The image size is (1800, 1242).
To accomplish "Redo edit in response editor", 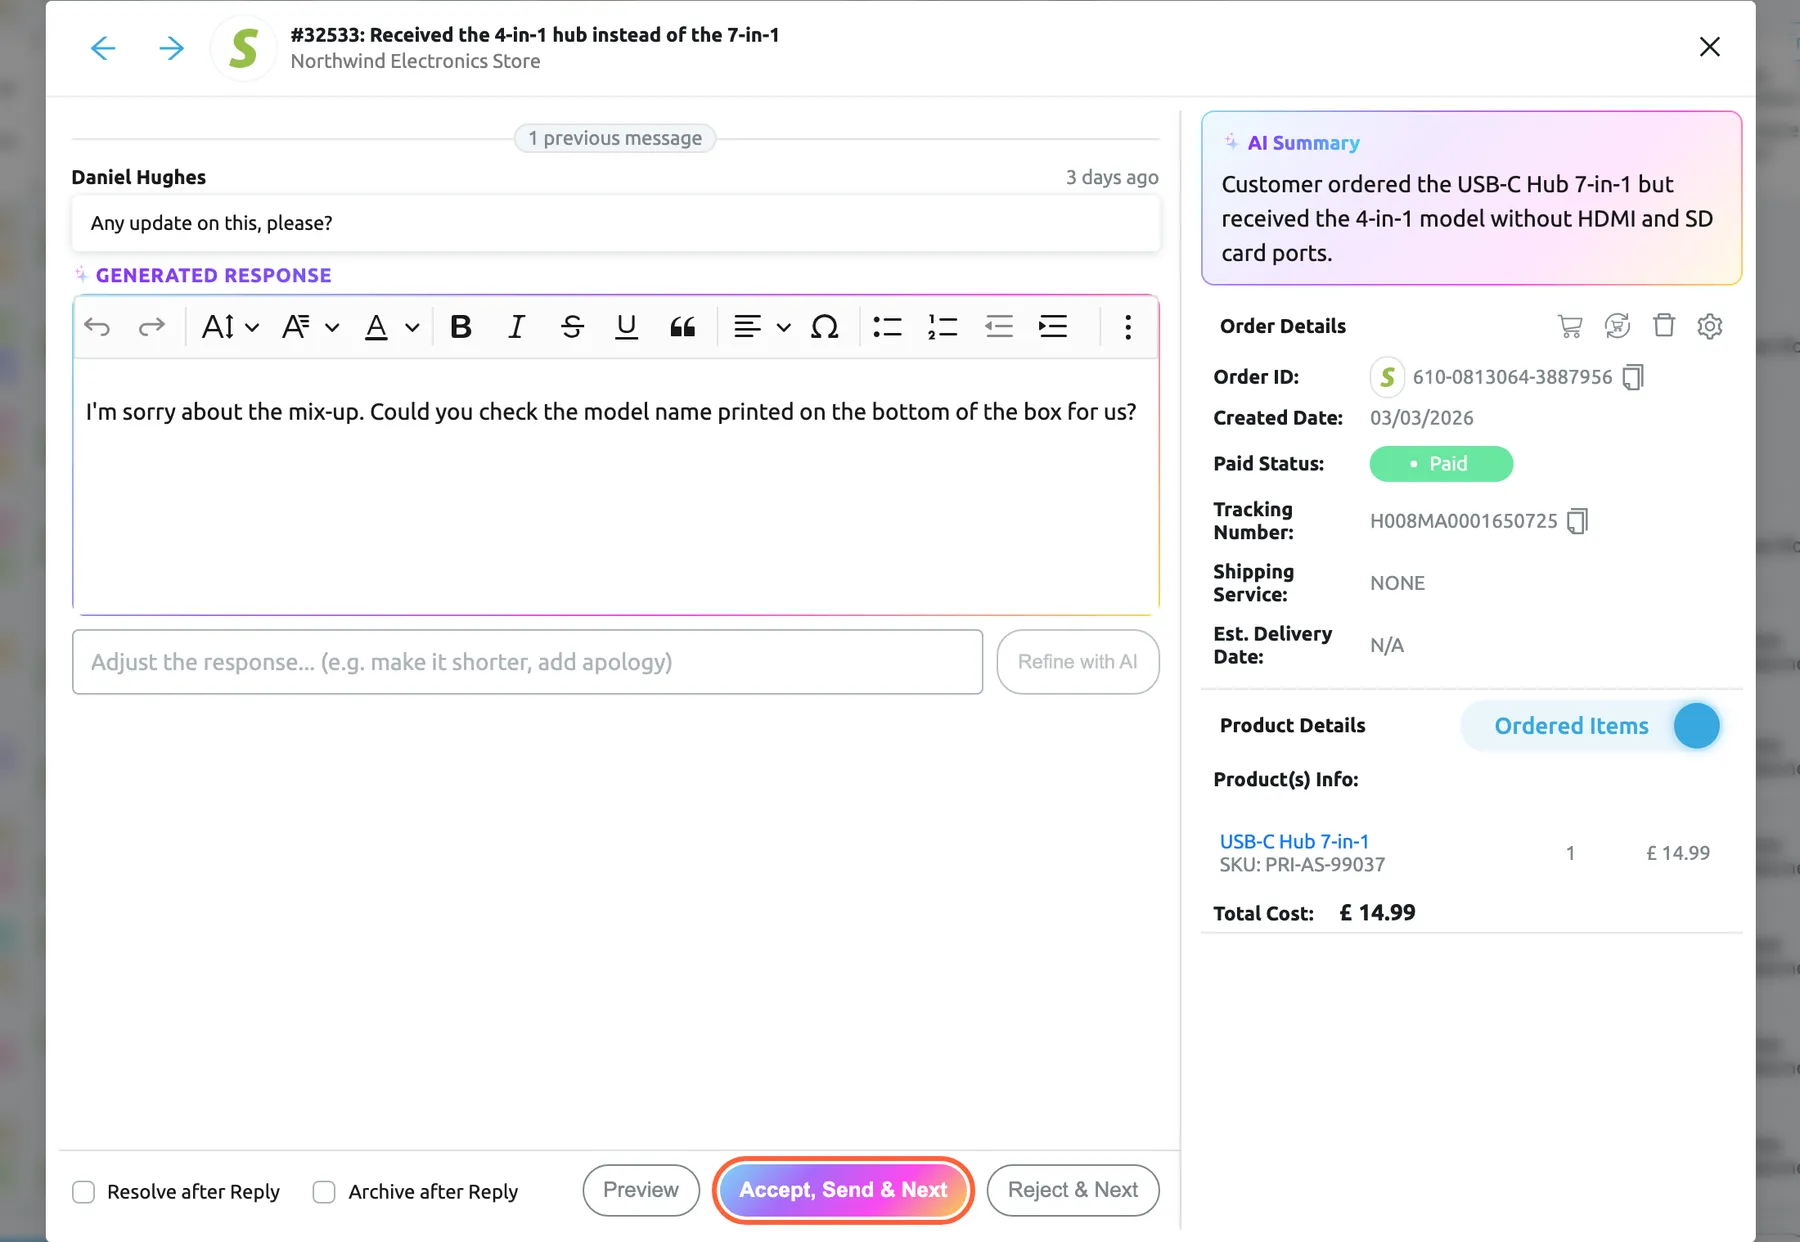I will tap(151, 327).
